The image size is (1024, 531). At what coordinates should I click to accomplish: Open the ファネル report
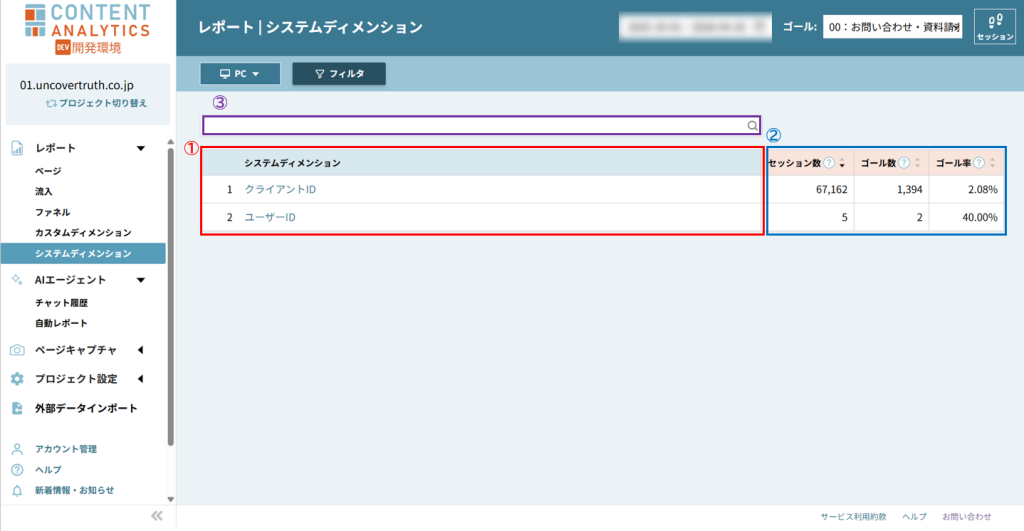[52, 212]
